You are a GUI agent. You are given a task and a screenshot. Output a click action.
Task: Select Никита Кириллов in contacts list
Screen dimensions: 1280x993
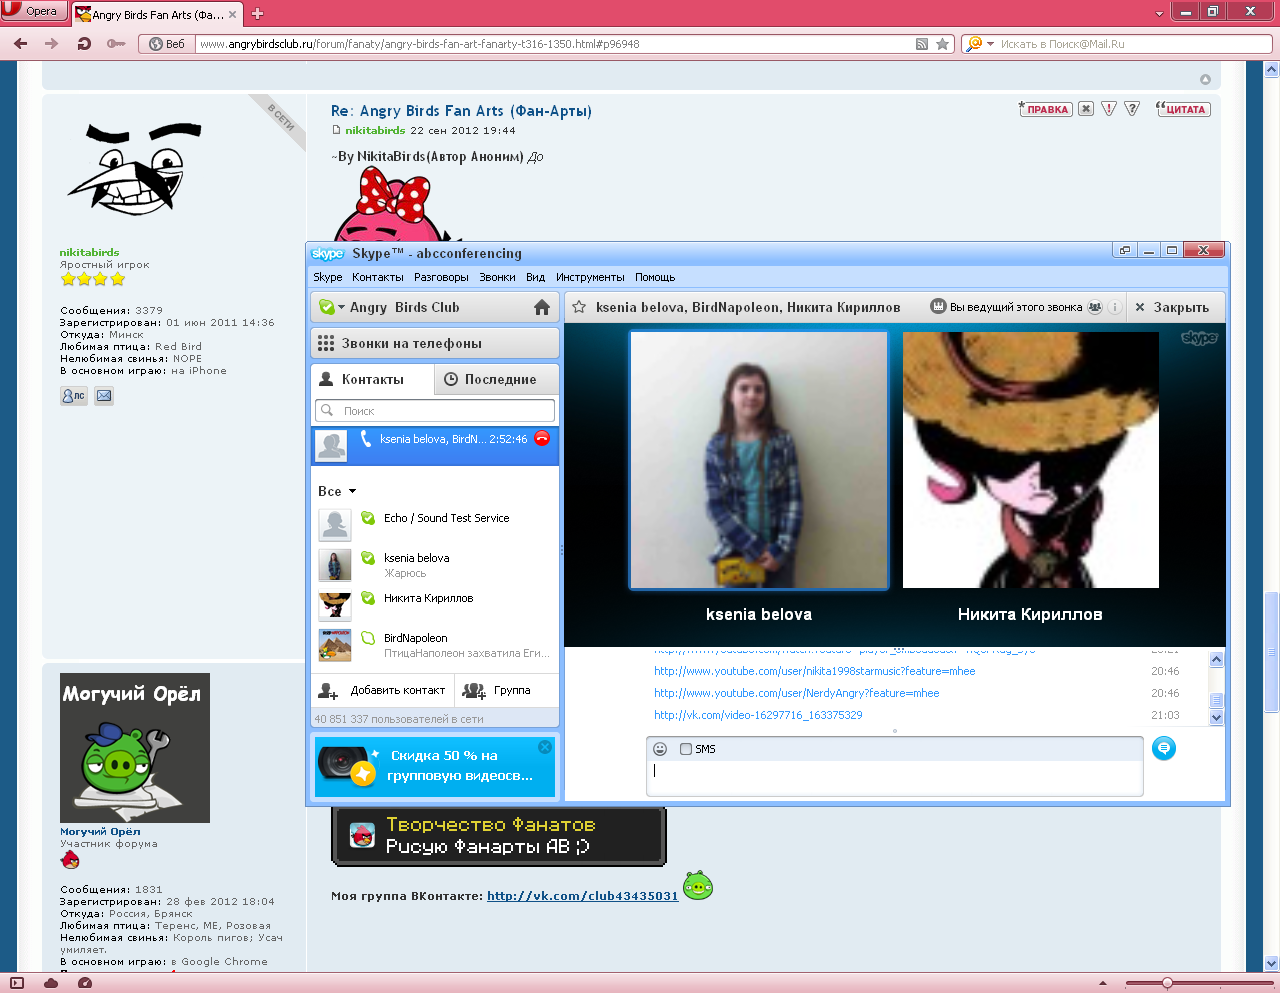click(435, 605)
